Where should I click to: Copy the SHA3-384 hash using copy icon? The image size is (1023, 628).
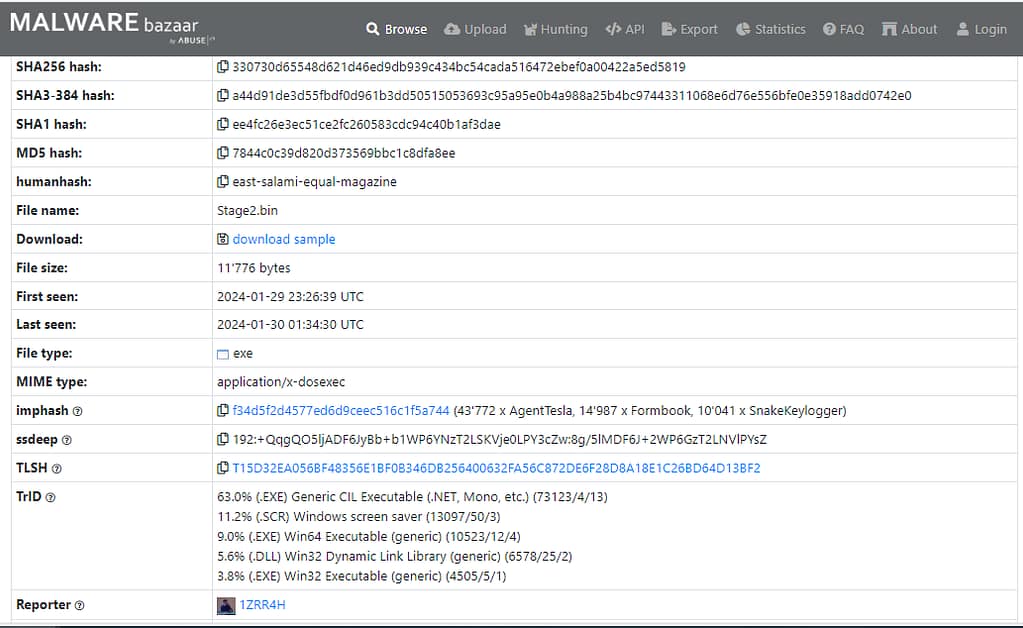pos(223,96)
